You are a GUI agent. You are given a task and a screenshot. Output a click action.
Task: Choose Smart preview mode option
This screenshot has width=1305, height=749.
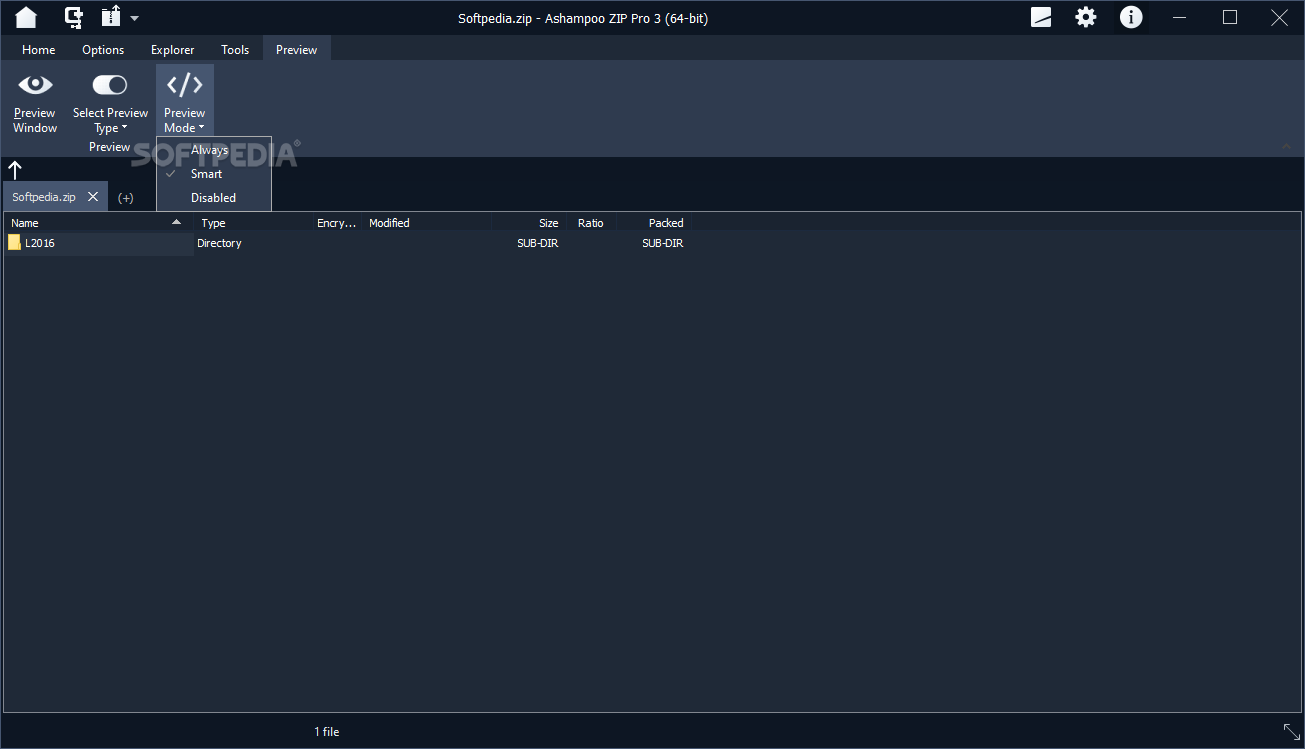(214, 174)
